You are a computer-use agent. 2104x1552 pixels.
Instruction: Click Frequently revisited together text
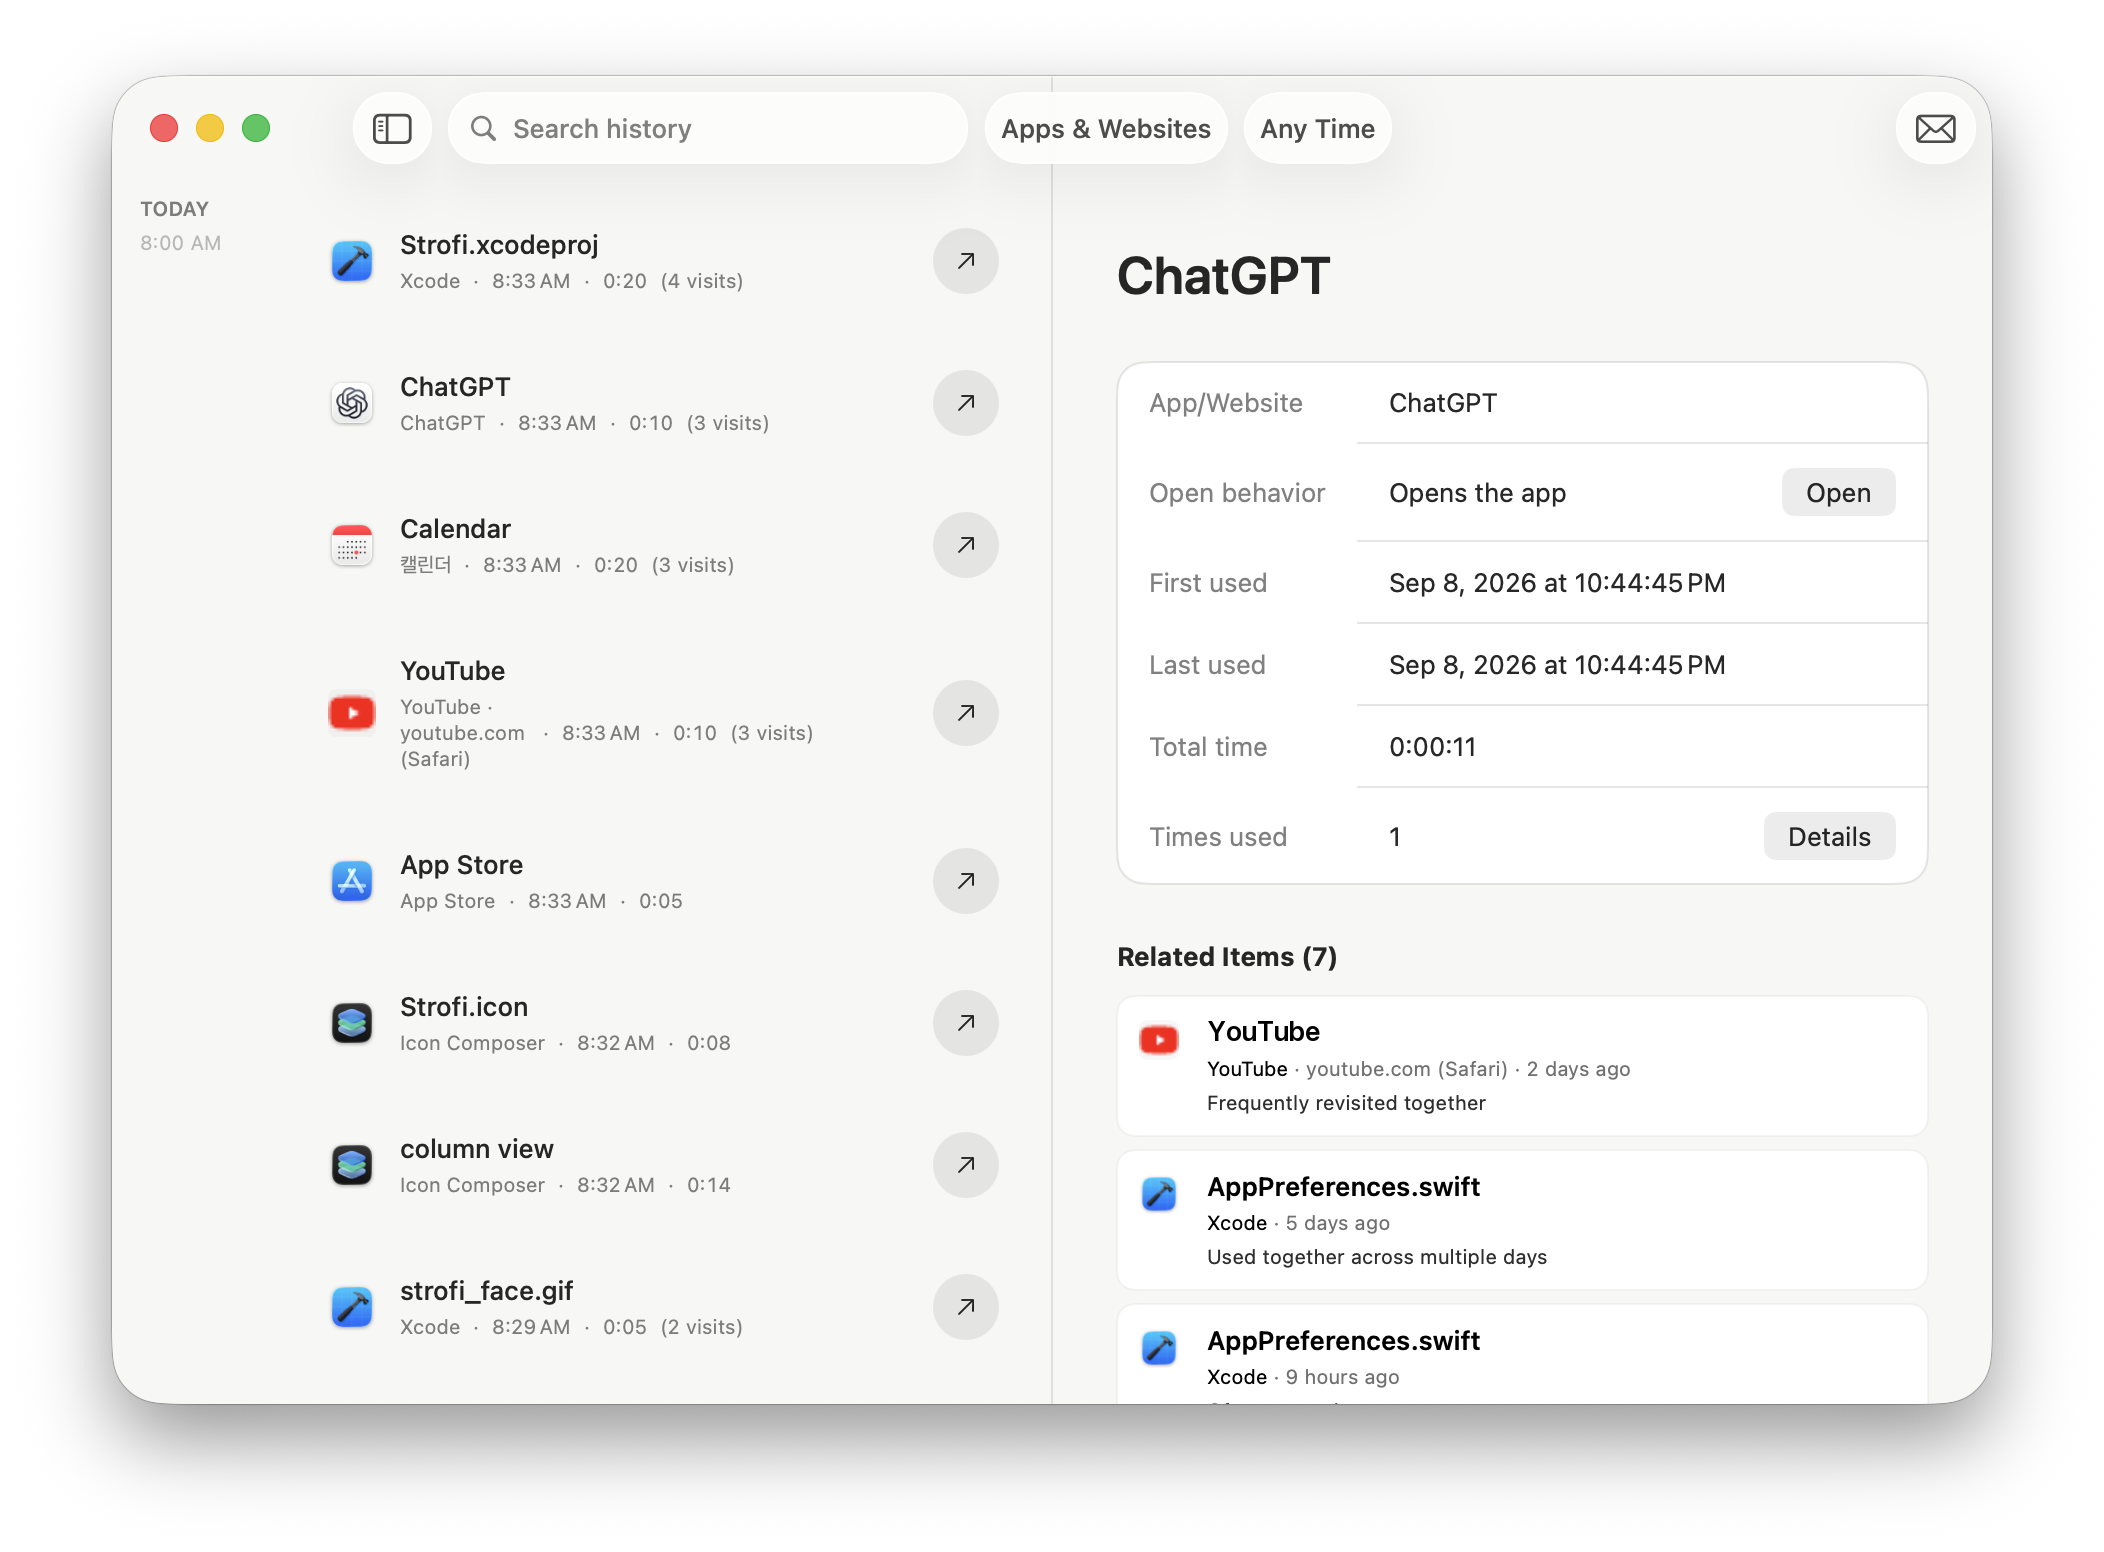[x=1346, y=1103]
